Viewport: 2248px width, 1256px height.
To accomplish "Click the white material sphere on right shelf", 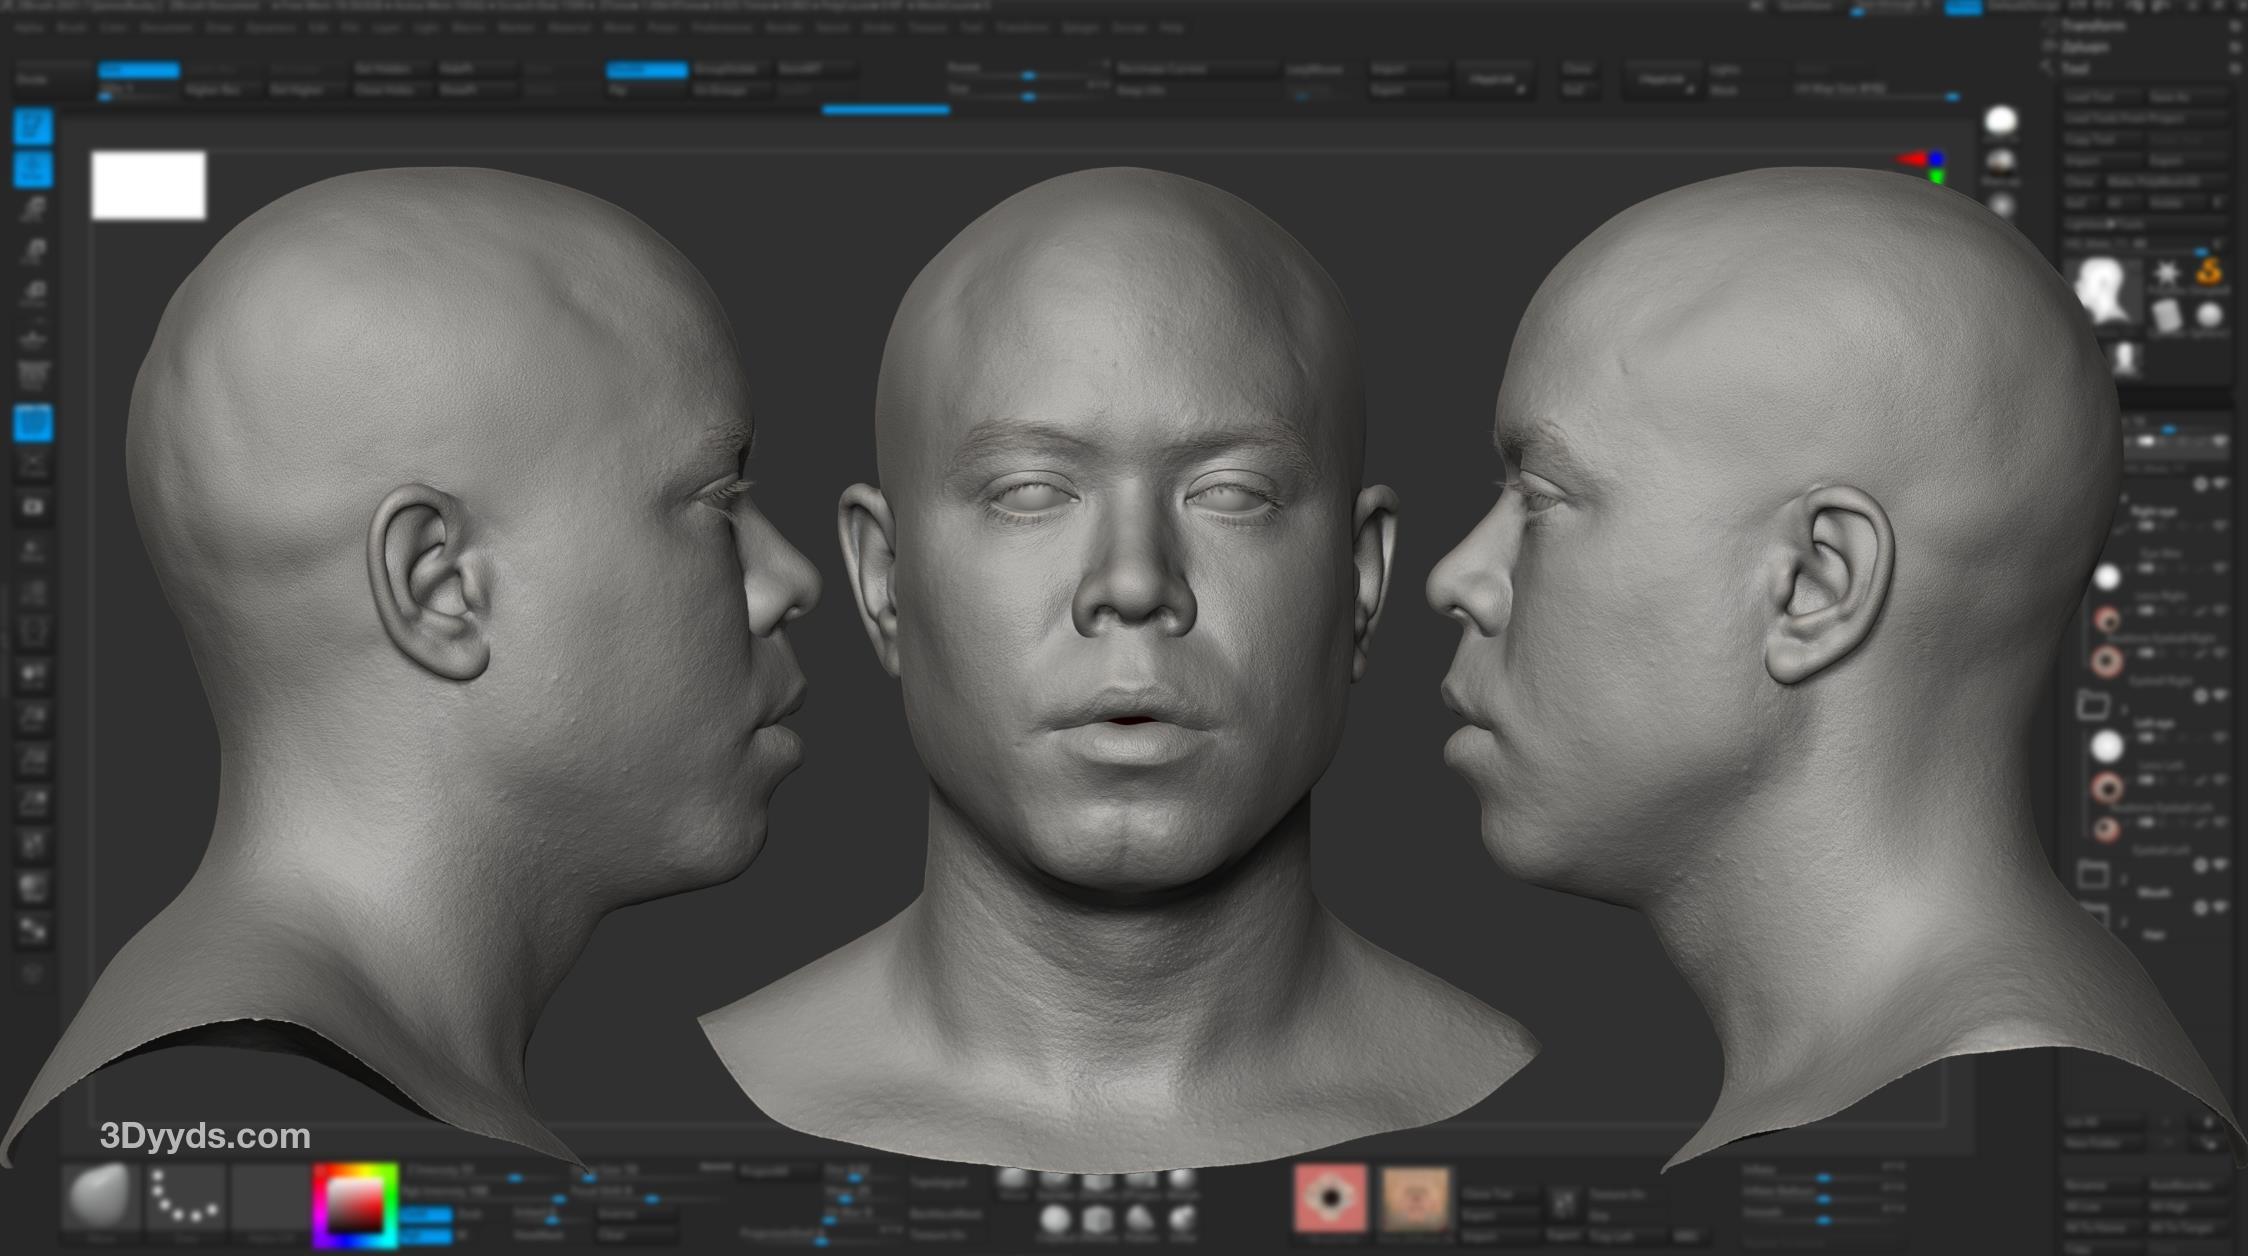I will click(x=2000, y=121).
